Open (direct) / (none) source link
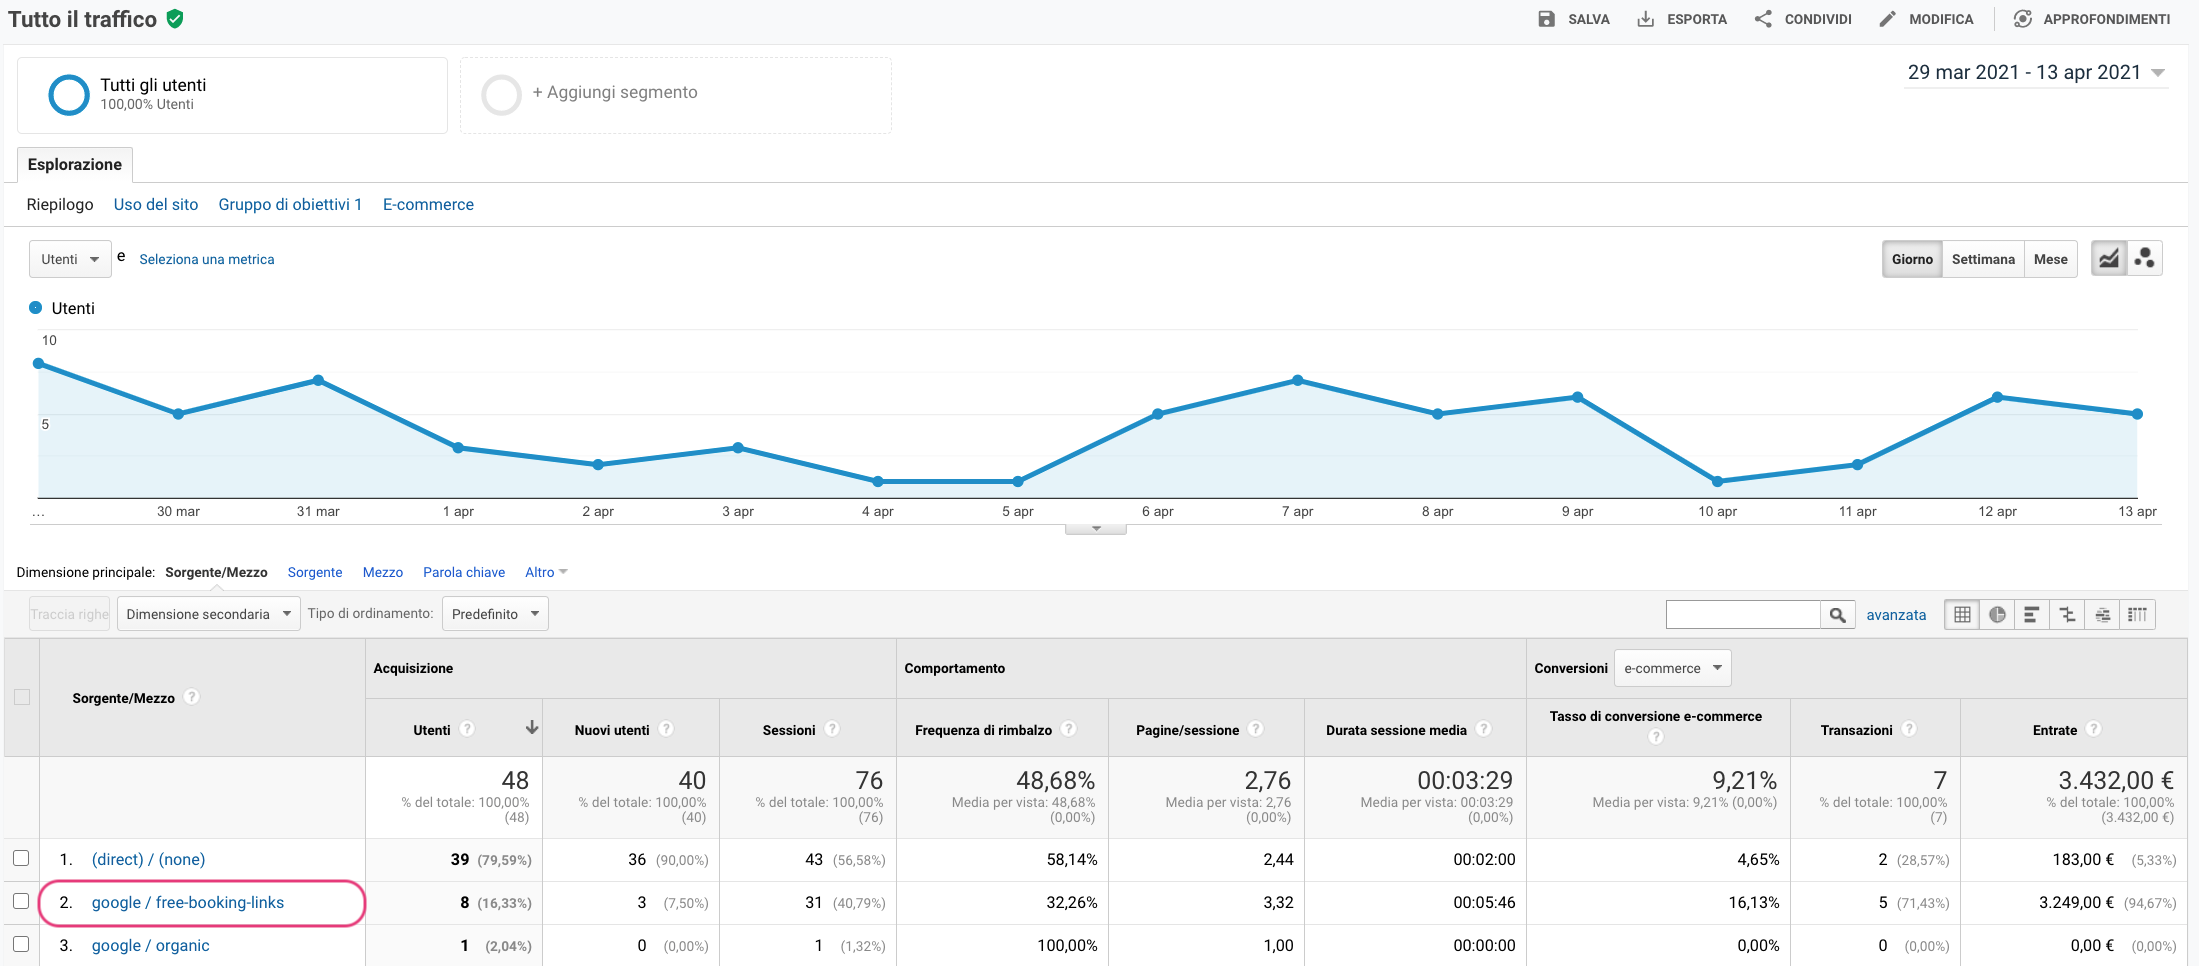Screen dimensions: 2199x966 (x=148, y=859)
